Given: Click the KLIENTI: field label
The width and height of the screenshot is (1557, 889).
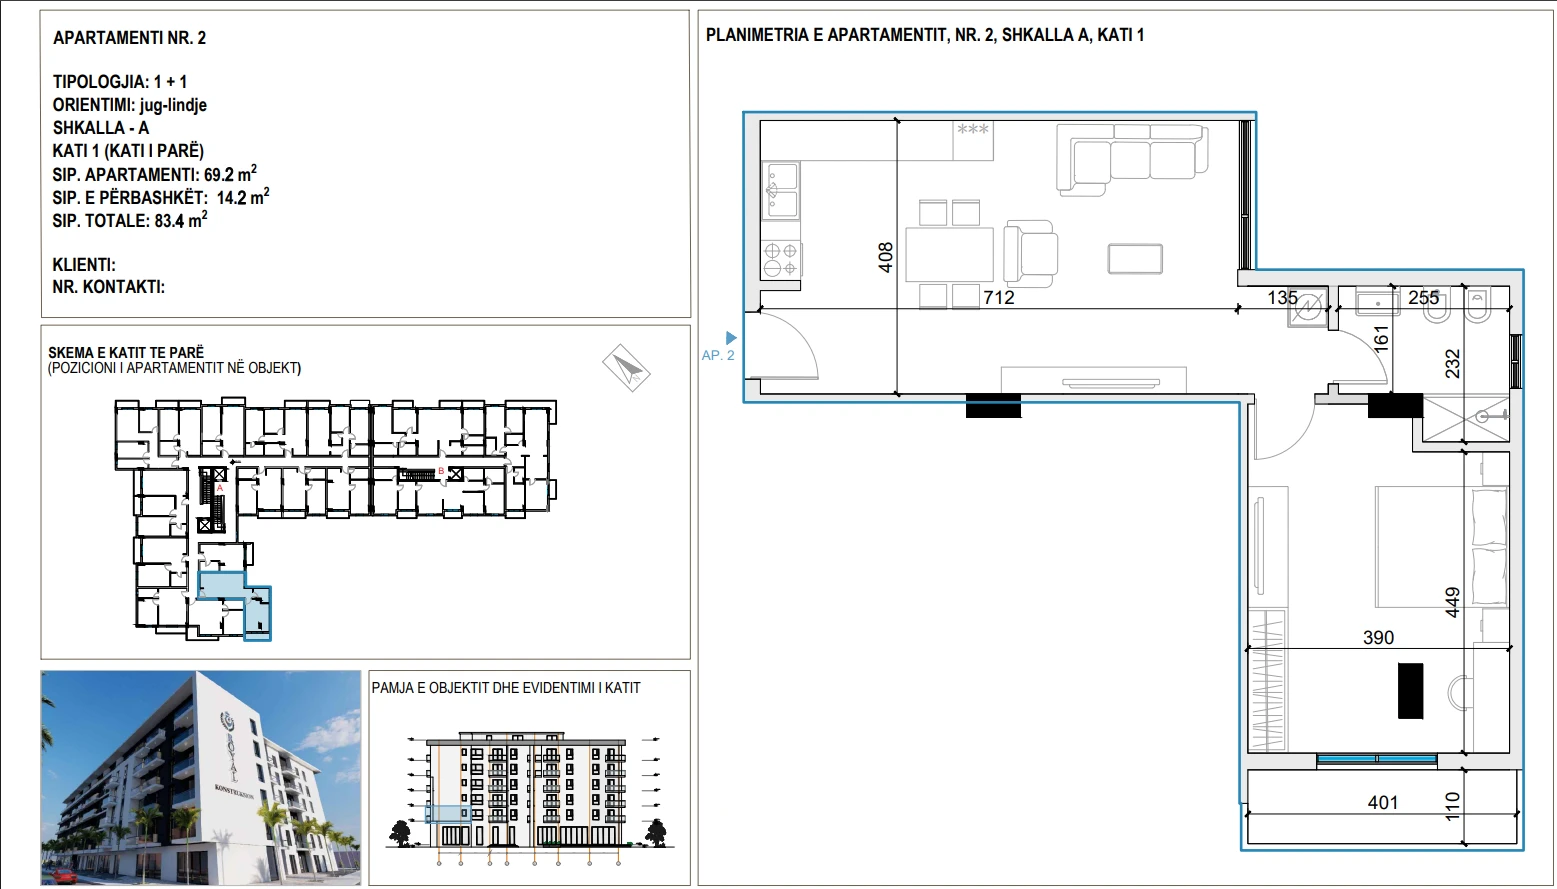Looking at the screenshot, I should tap(84, 265).
